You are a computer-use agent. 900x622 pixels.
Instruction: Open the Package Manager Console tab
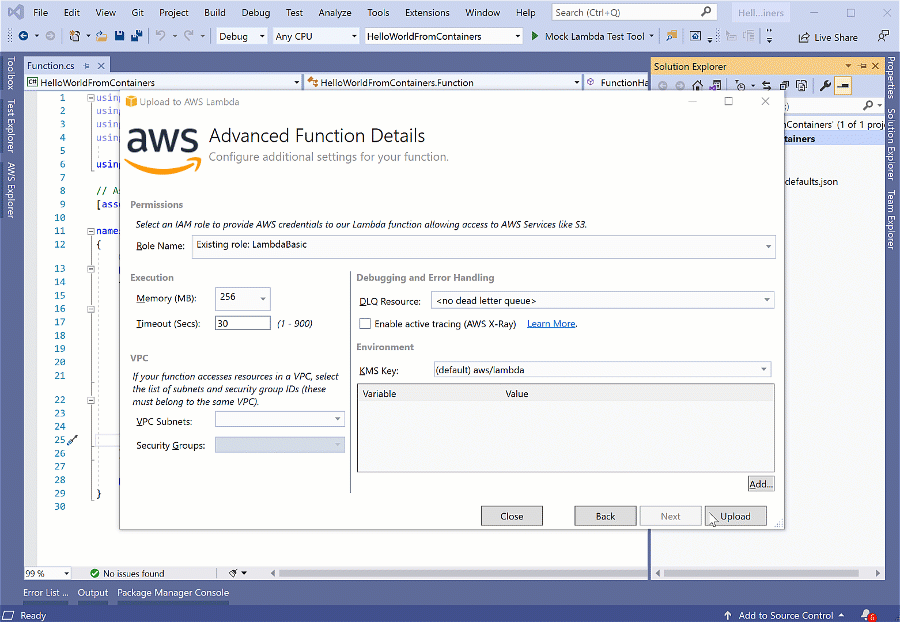[173, 593]
